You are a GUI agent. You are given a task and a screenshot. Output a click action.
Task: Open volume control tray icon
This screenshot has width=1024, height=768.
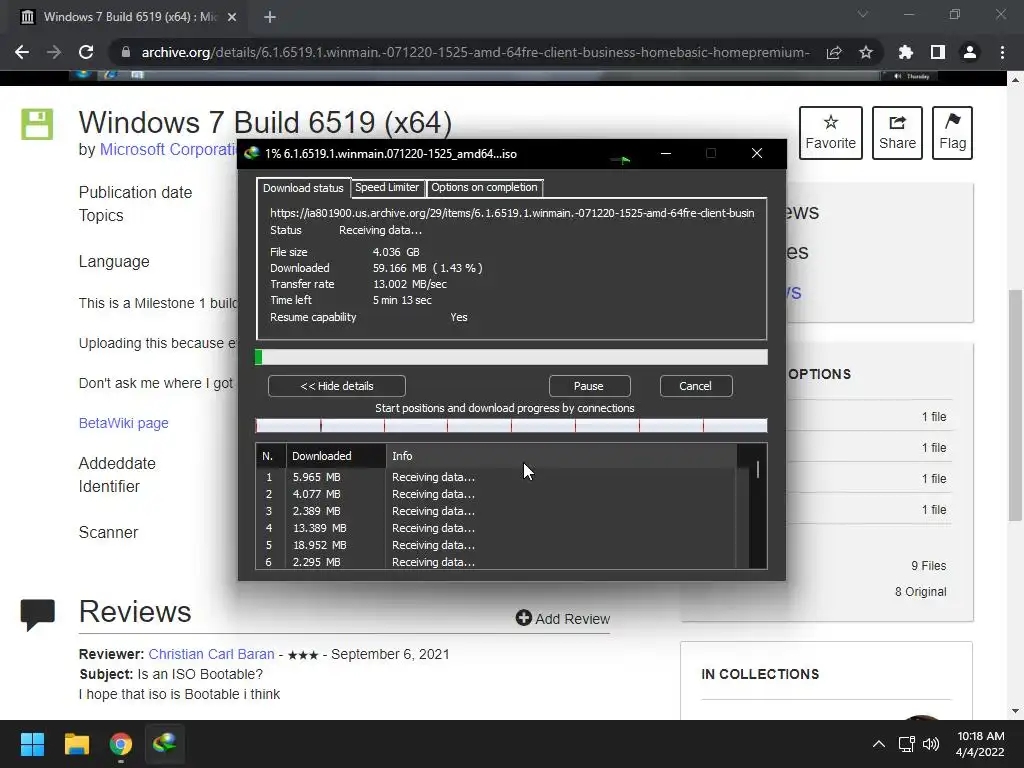coord(931,744)
